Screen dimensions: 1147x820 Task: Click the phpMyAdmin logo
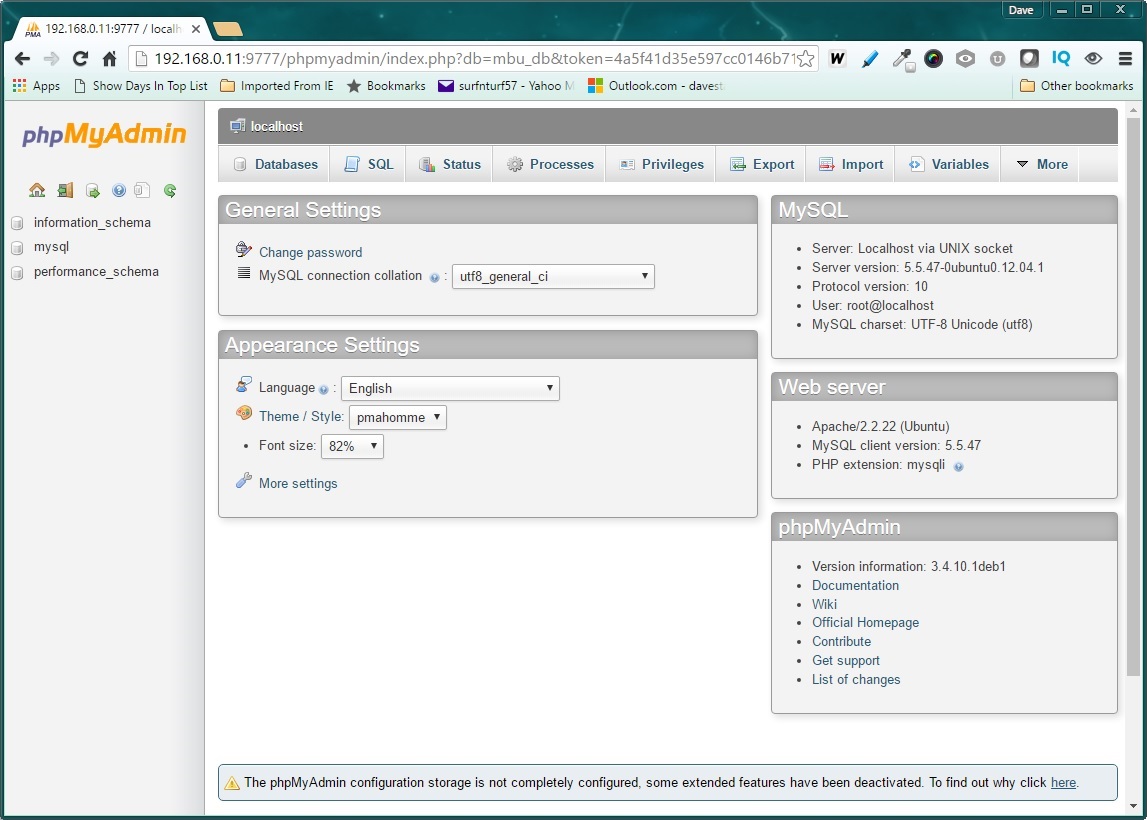coord(104,135)
